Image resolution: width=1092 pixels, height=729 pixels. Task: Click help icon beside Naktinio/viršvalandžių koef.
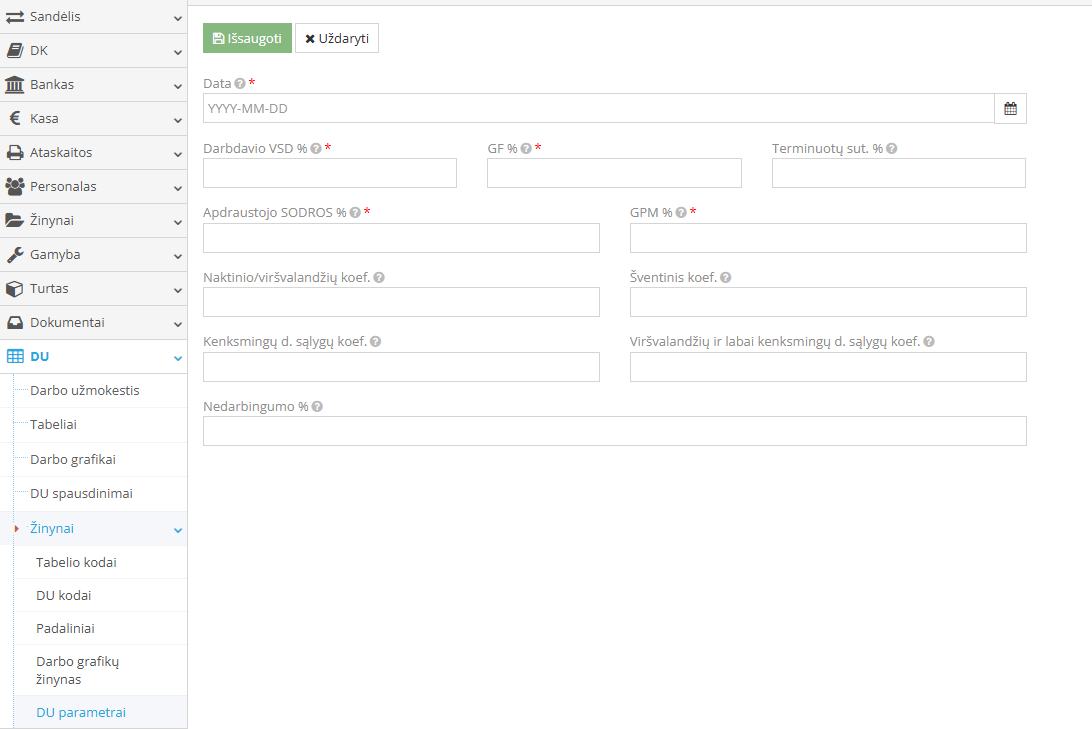(x=379, y=277)
